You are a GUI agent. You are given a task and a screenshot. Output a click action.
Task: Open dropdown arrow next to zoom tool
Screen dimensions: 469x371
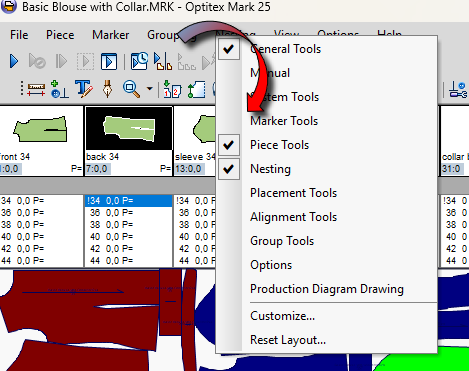[150, 89]
